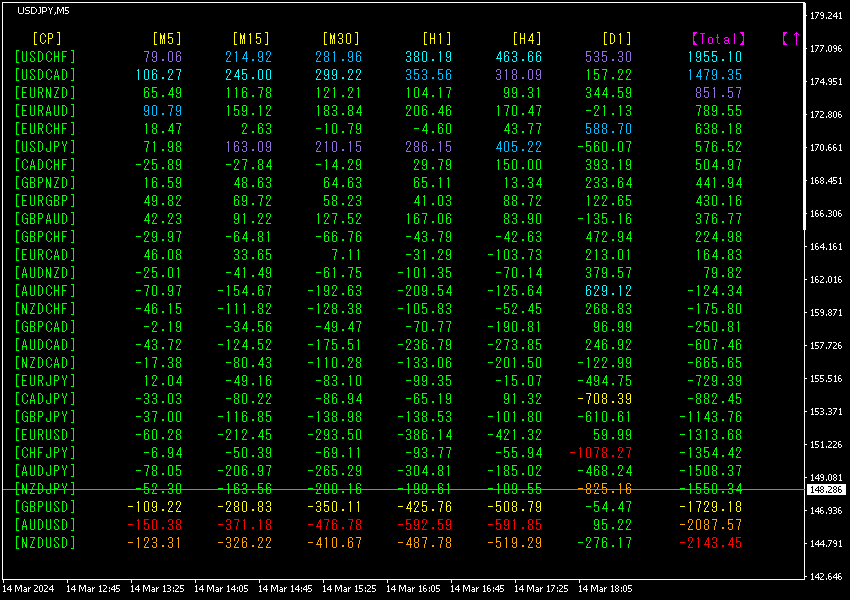850x600 pixels.
Task: Click the AUDCHF D1 value 629.12
Action: tap(608, 291)
